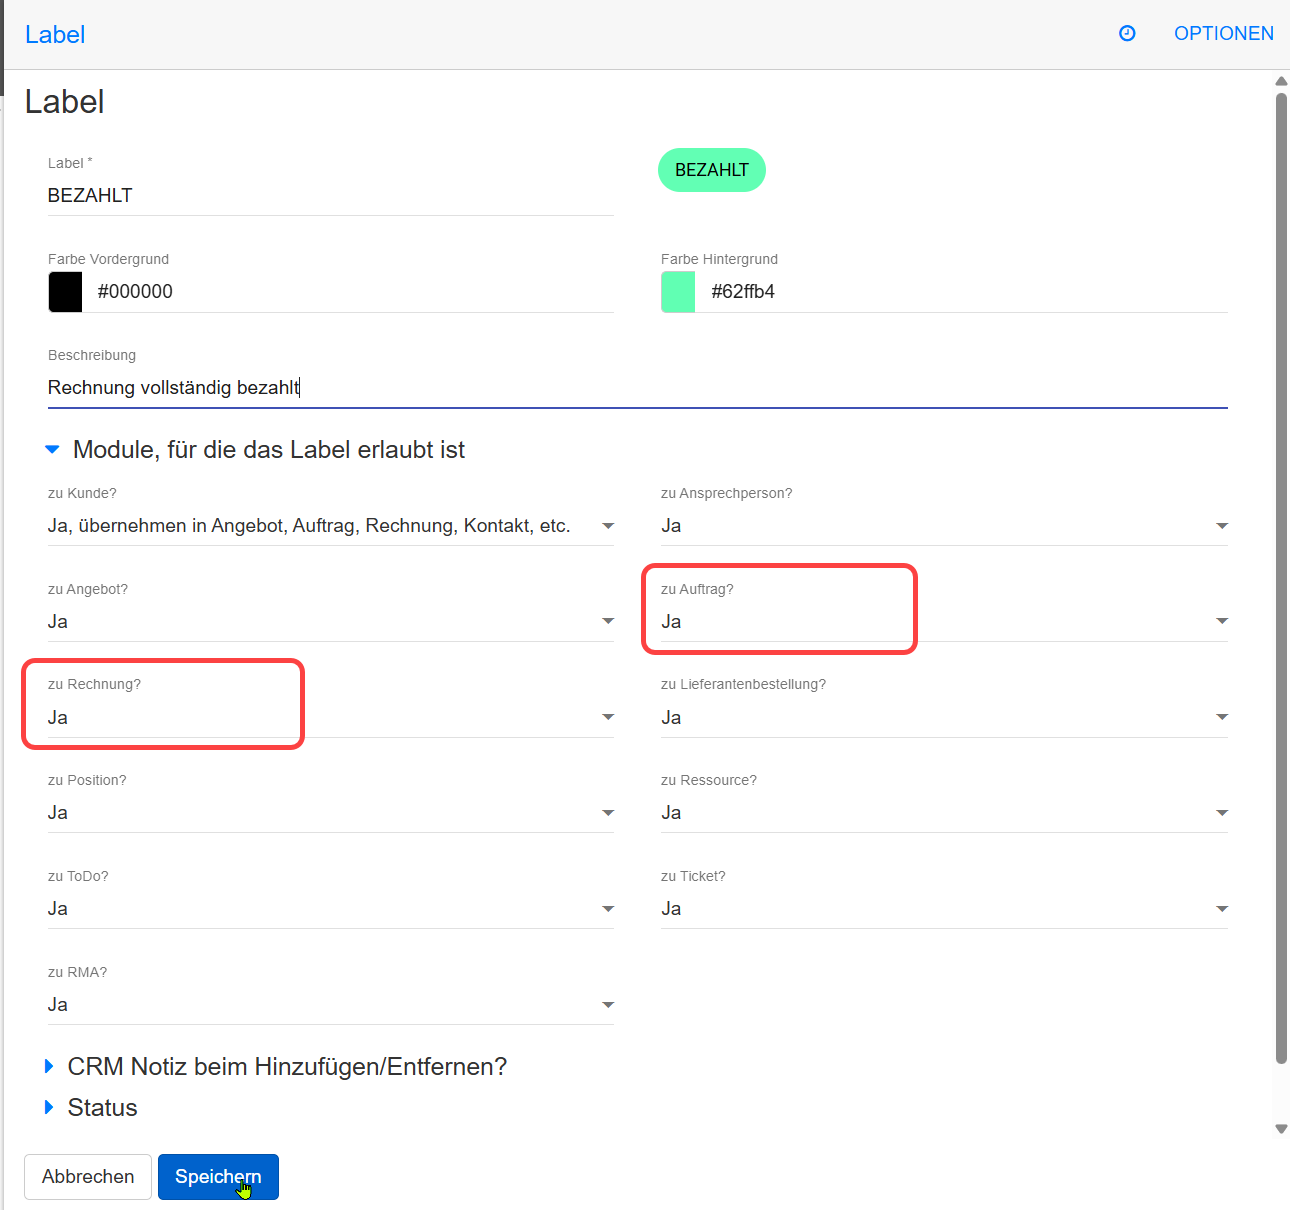
Task: Click the BEZAHLT preview badge
Action: click(712, 170)
